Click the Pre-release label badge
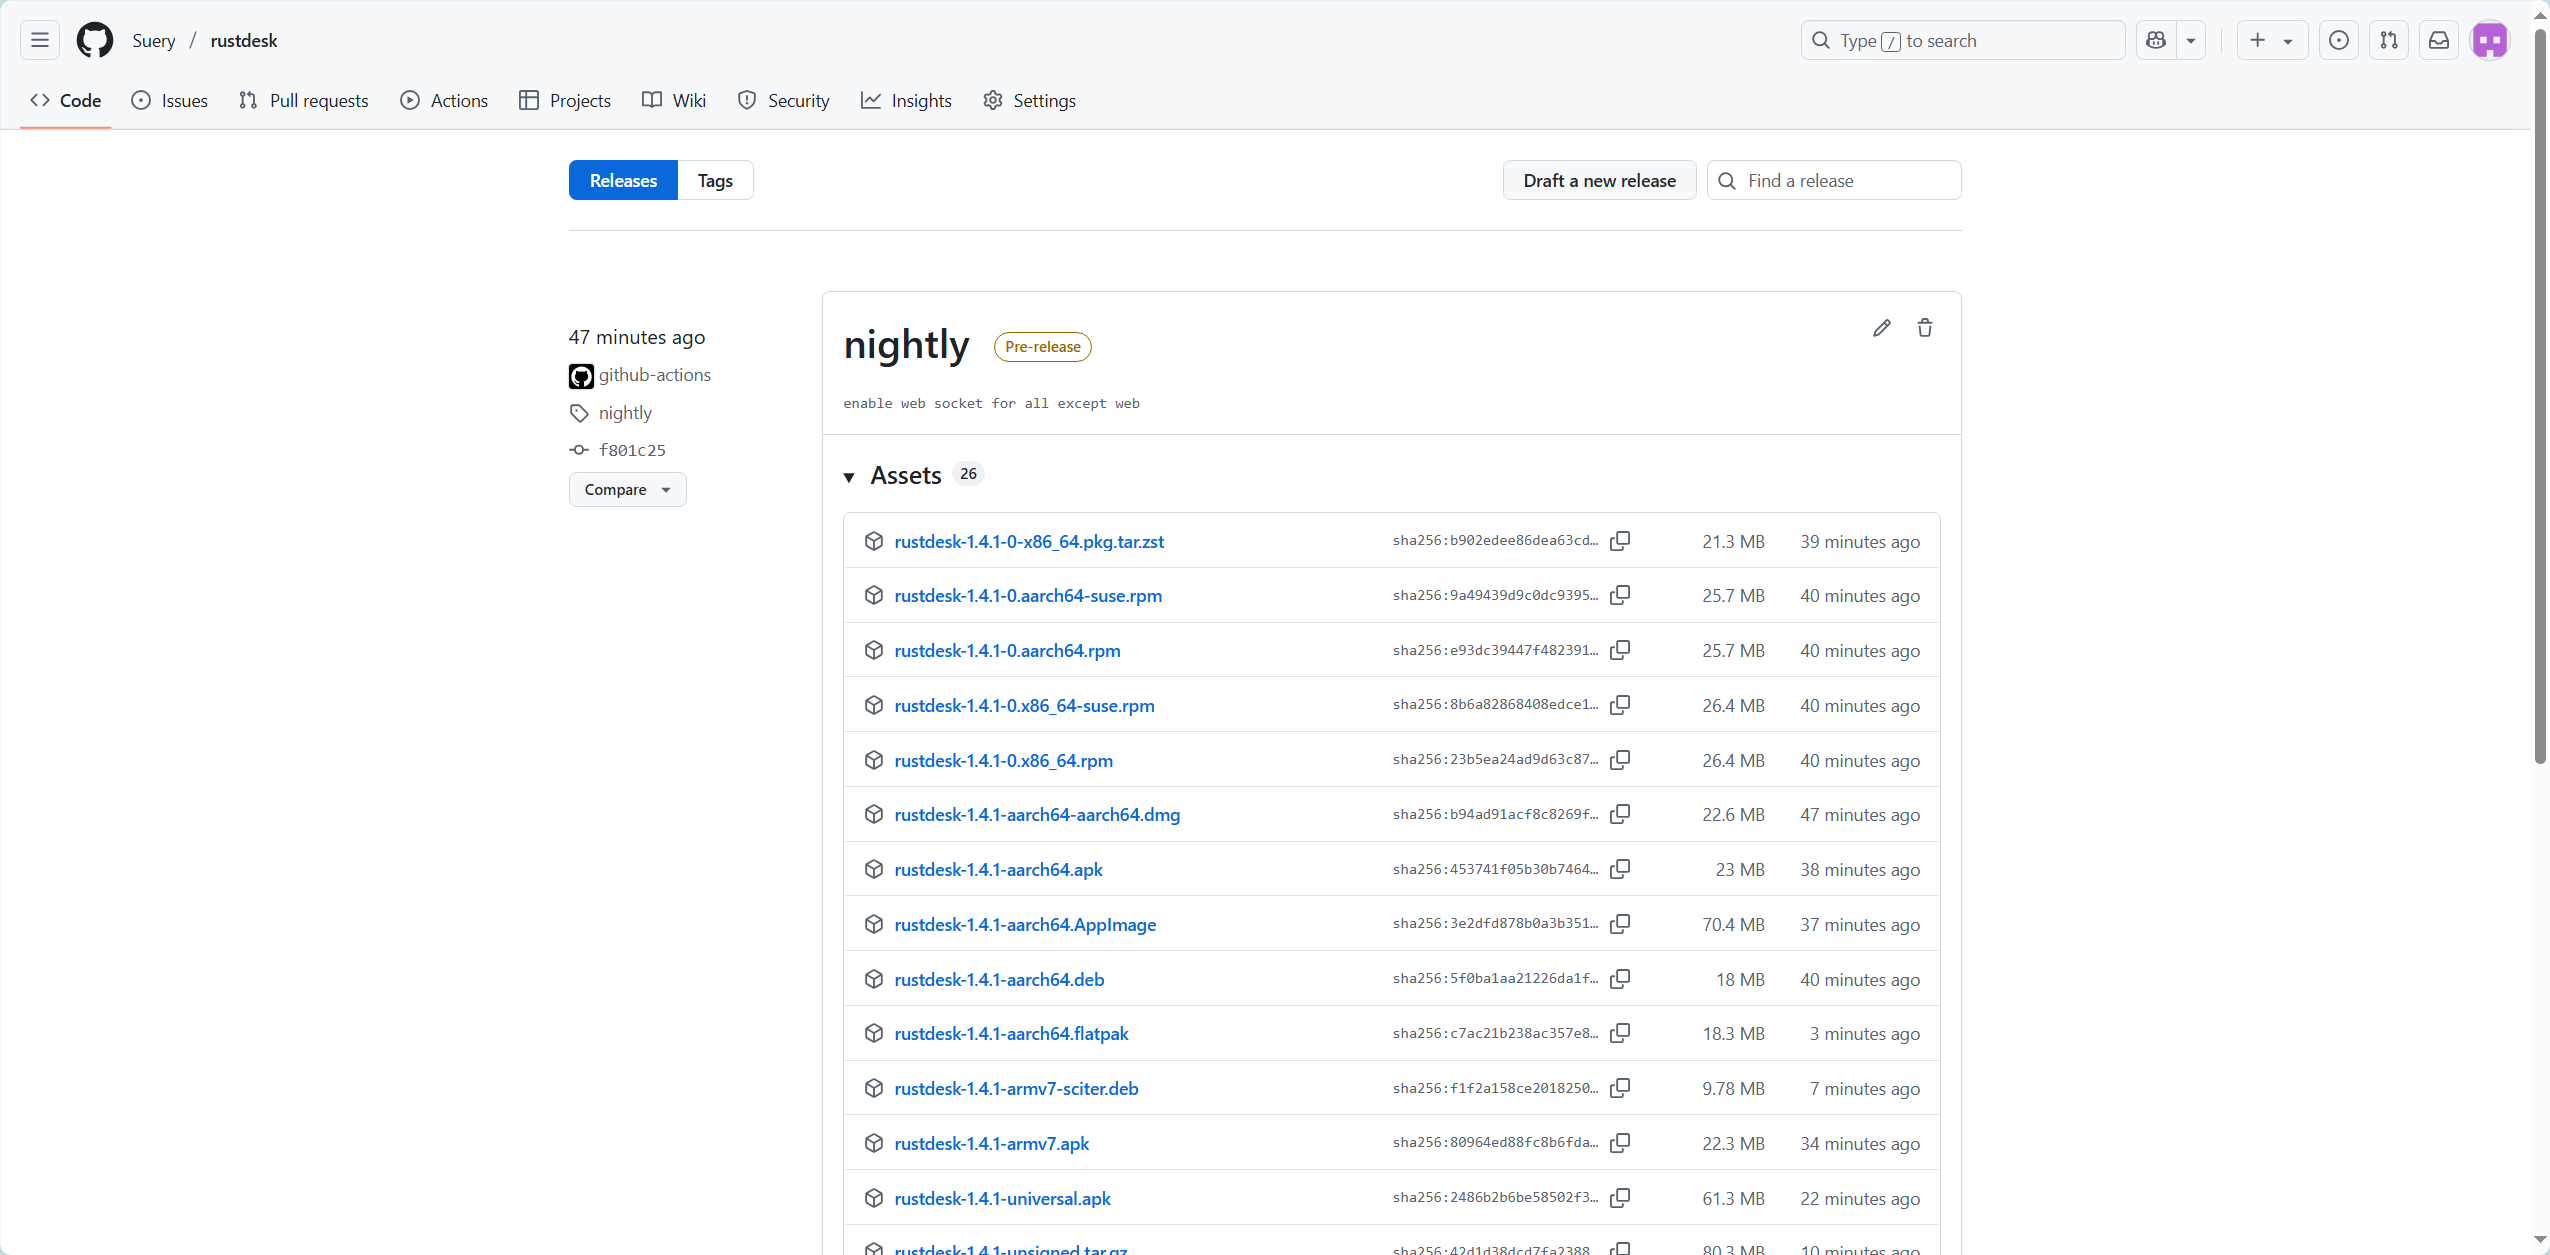Image resolution: width=2550 pixels, height=1255 pixels. tap(1043, 346)
